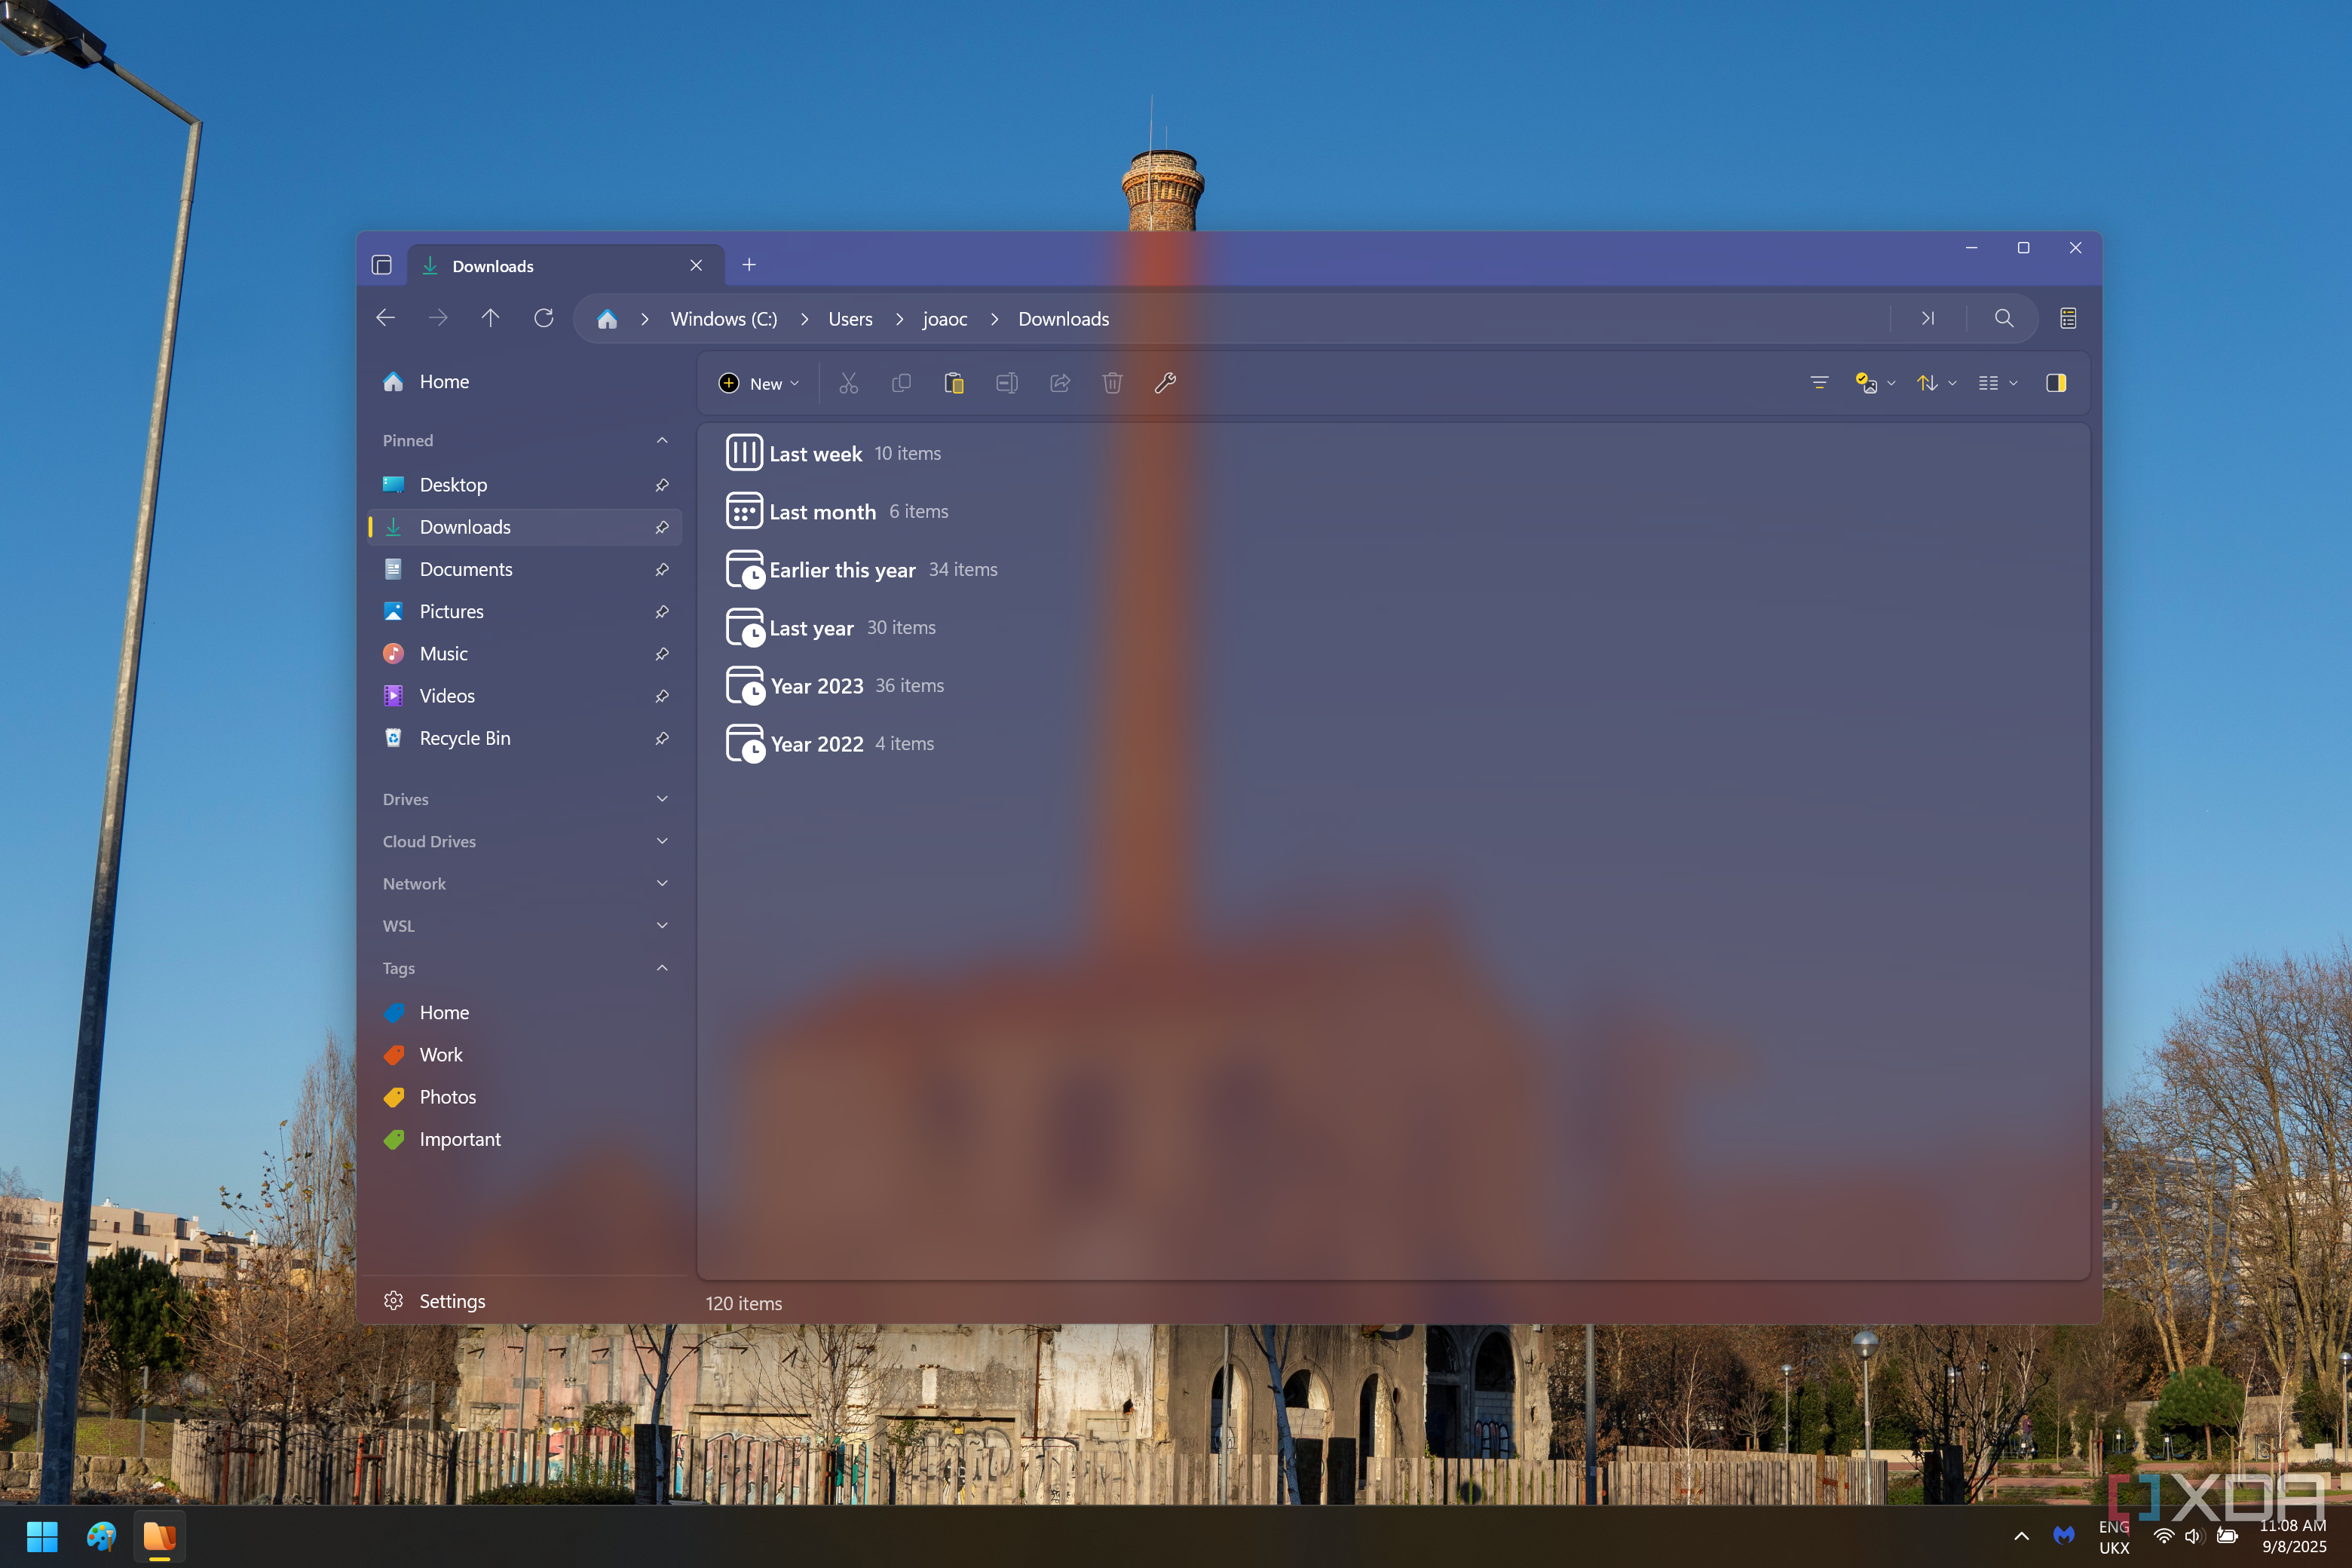The image size is (2352, 1568).
Task: Add a new tab
Action: click(749, 265)
